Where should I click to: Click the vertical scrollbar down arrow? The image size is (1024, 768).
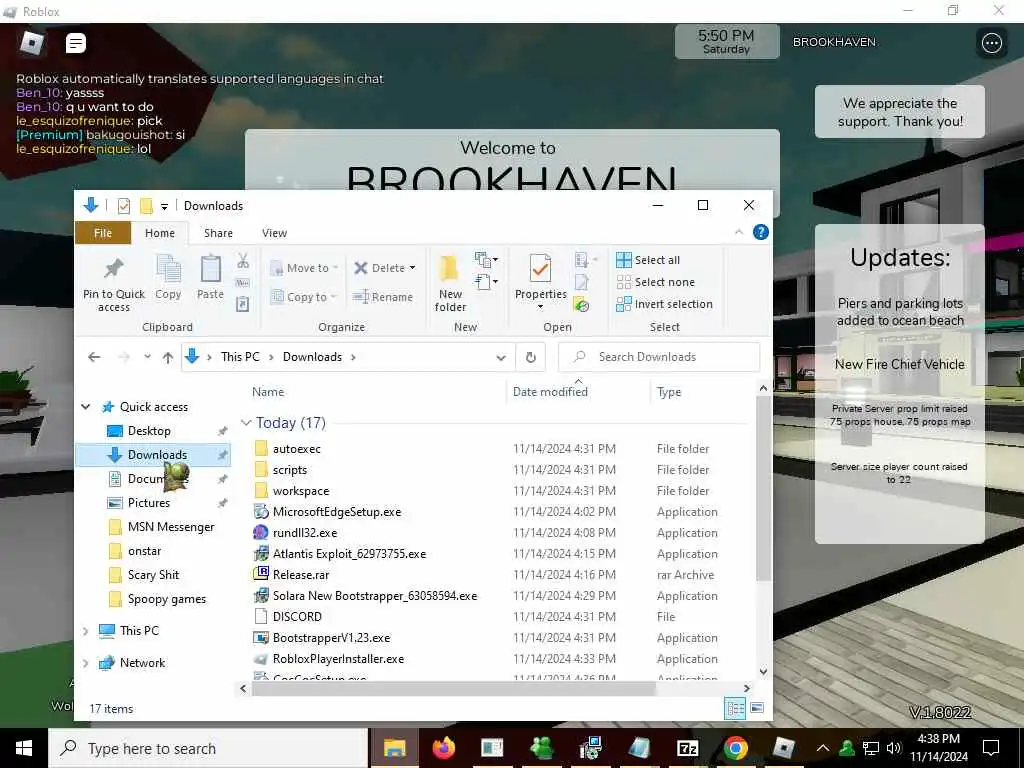(x=763, y=671)
